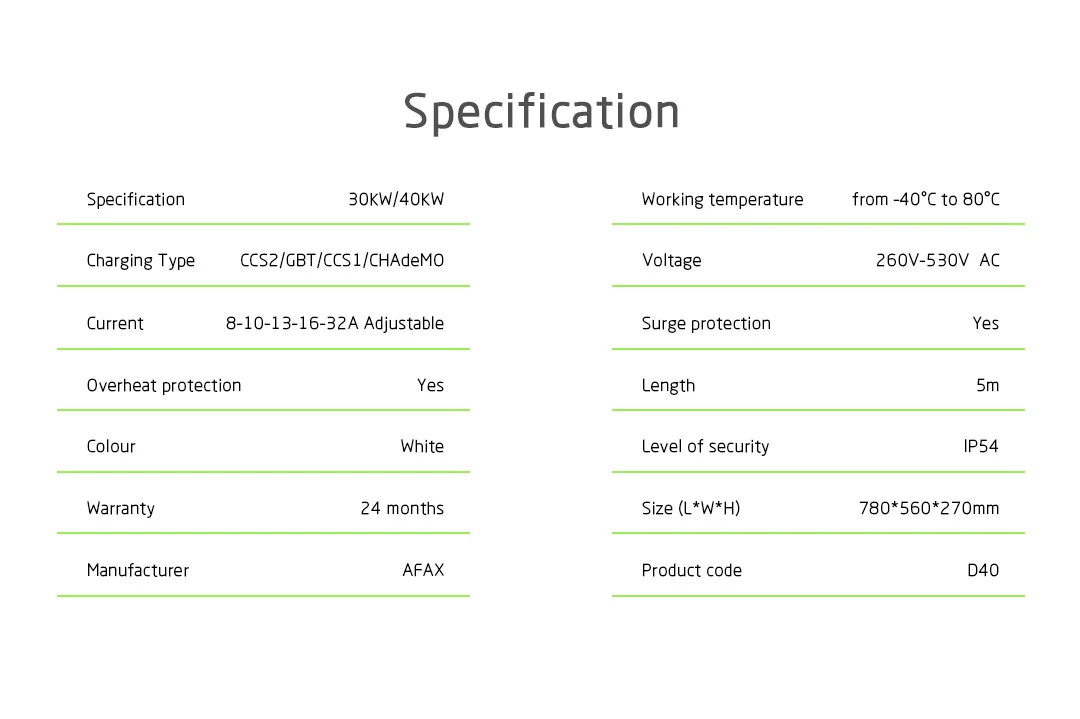This screenshot has width=1080, height=719.
Task: Select the 780*560*270mm size value
Action: click(x=928, y=508)
